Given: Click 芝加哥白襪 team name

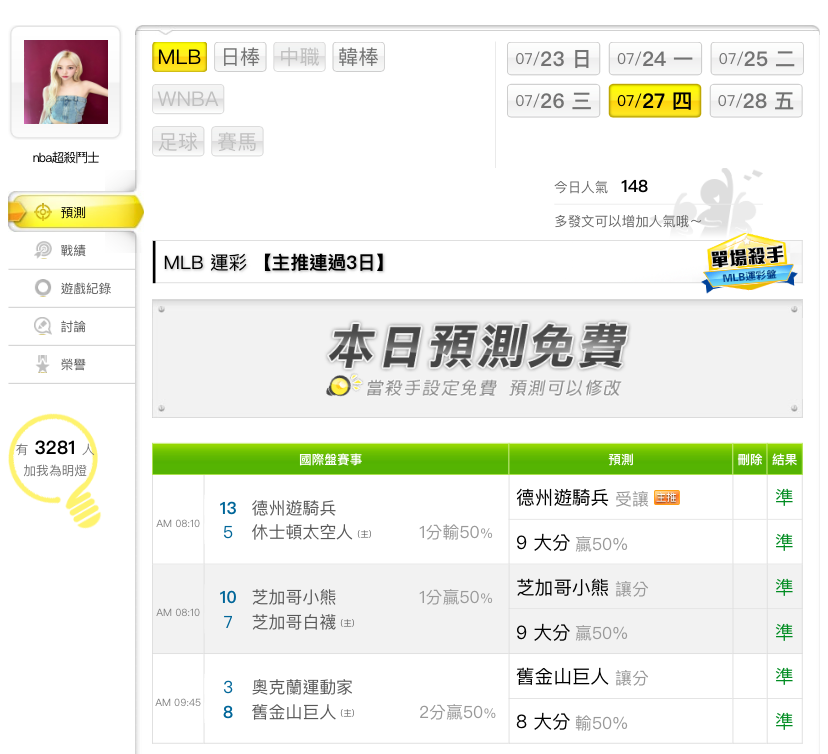Looking at the screenshot, I should tap(294, 623).
